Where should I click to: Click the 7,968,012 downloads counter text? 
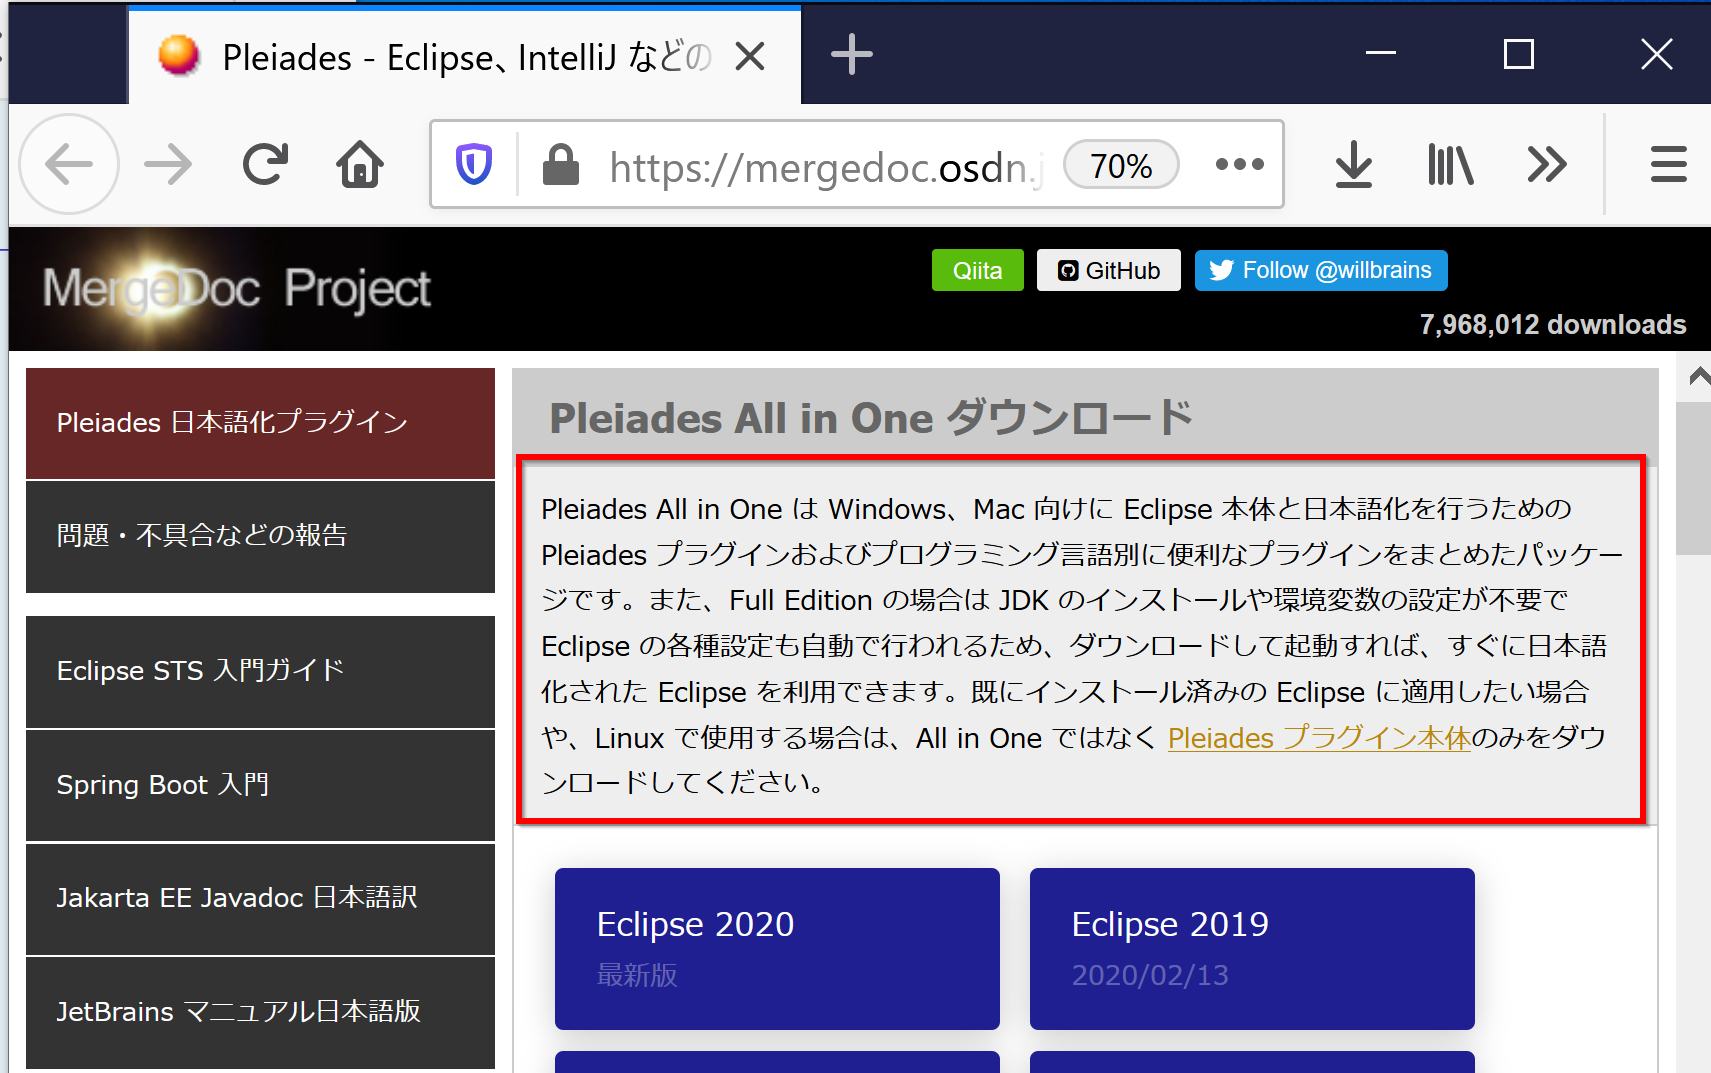click(1552, 325)
